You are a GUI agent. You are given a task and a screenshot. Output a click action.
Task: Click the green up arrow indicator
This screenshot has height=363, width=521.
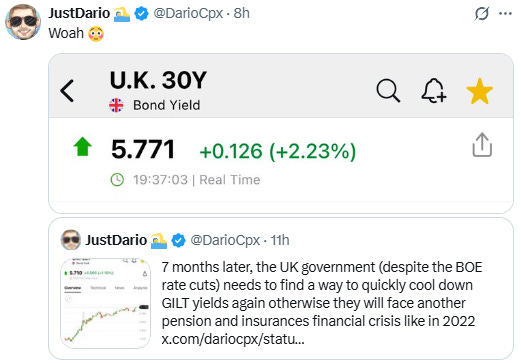click(x=82, y=147)
